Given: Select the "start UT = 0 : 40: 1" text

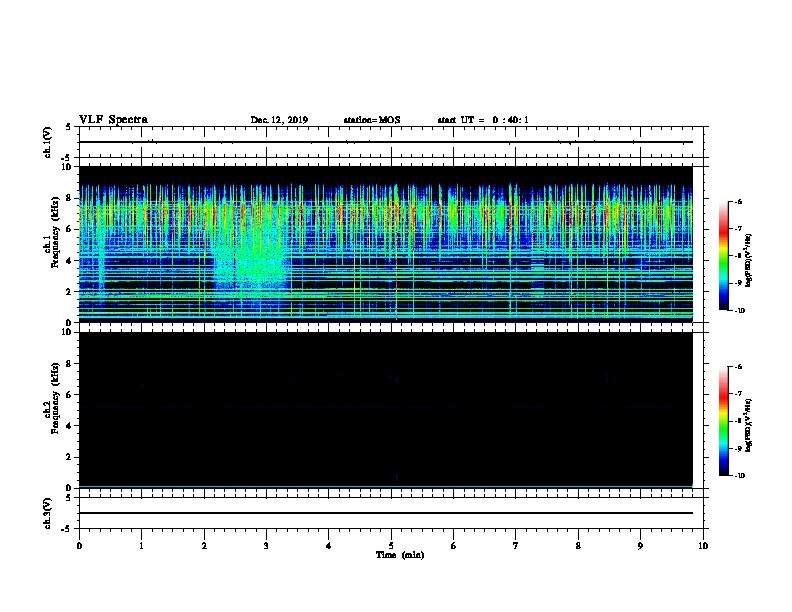Looking at the screenshot, I should (x=483, y=120).
